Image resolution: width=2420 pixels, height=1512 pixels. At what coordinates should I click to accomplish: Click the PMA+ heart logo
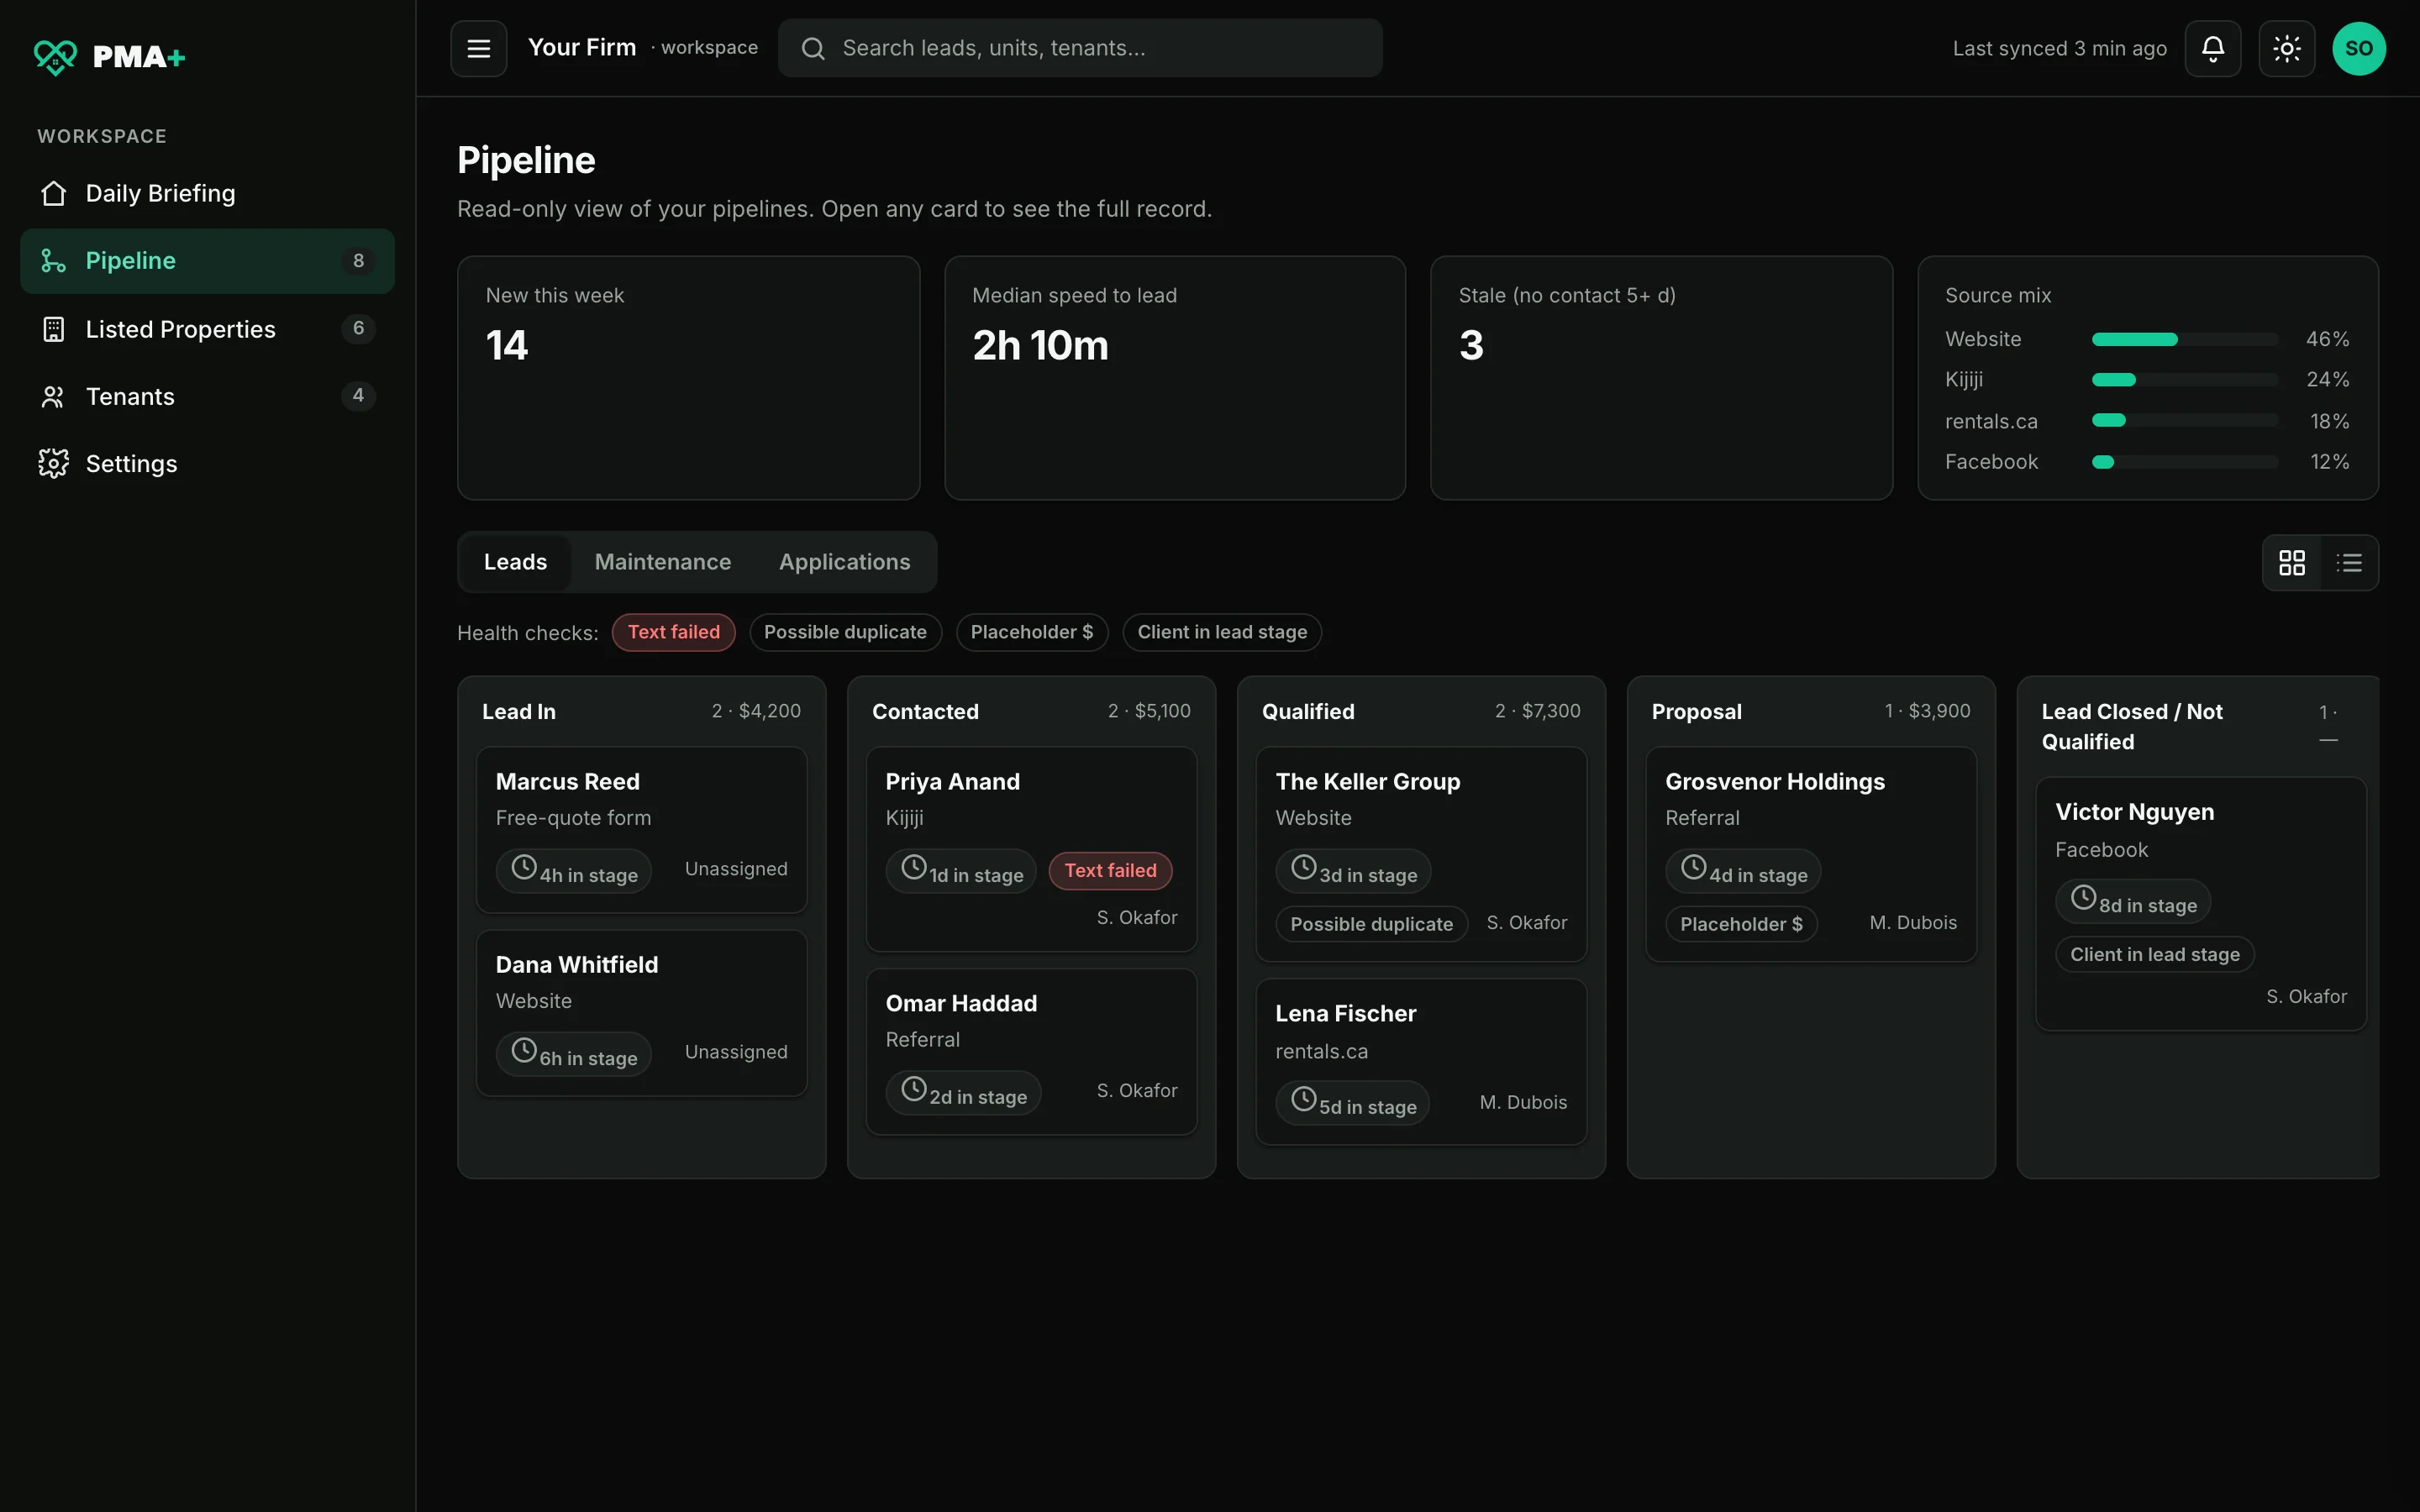pyautogui.click(x=55, y=56)
